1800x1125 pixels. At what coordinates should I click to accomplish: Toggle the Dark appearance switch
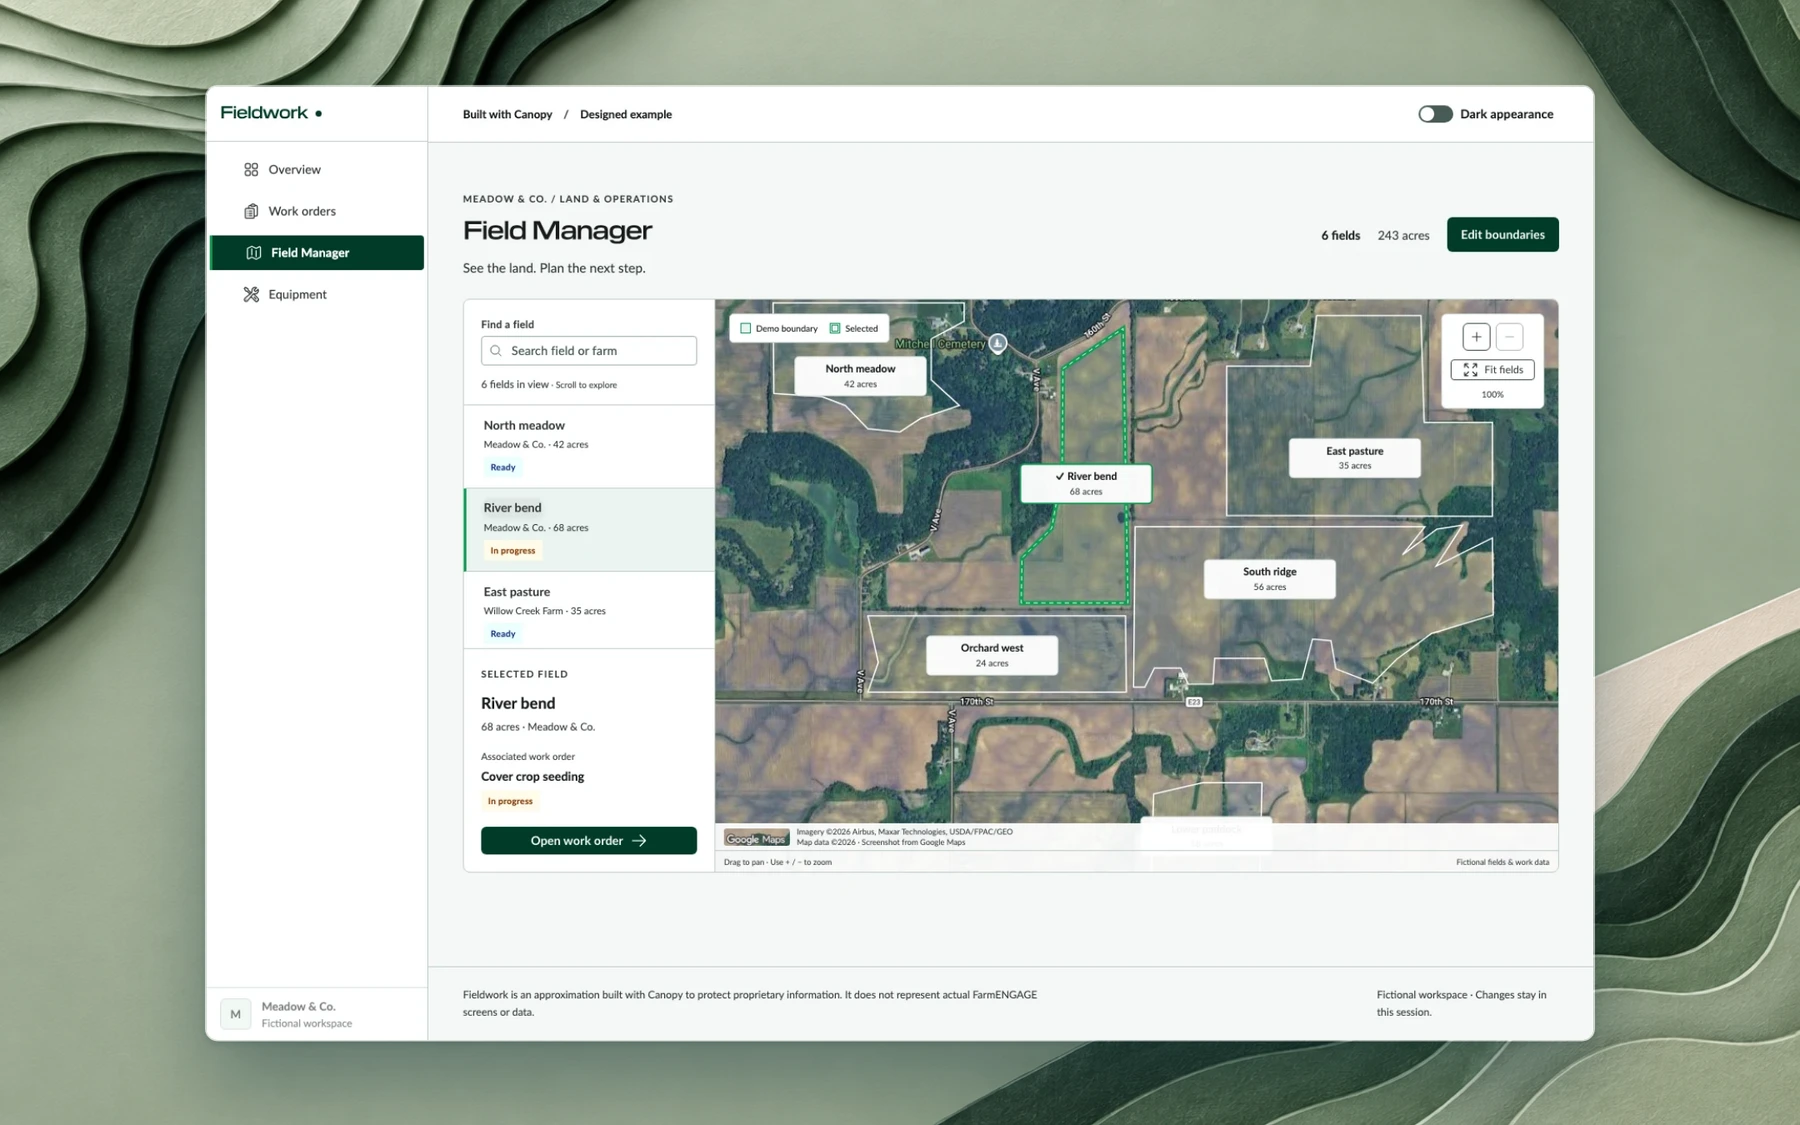1435,114
